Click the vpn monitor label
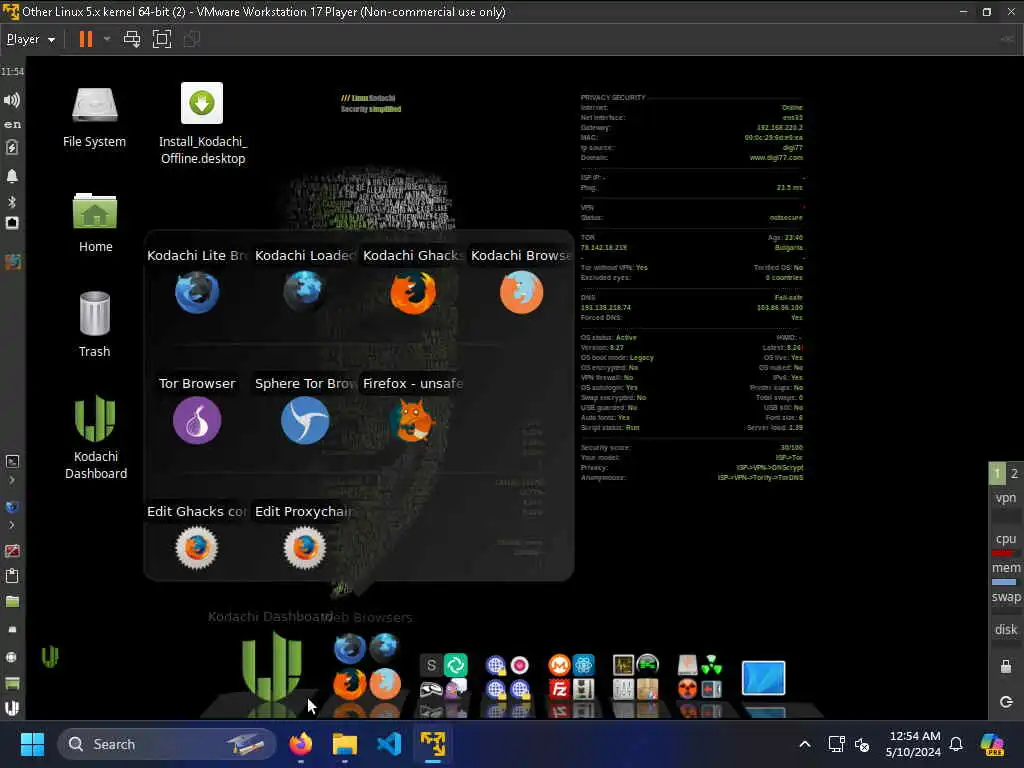This screenshot has width=1024, height=768. pos(1006,498)
